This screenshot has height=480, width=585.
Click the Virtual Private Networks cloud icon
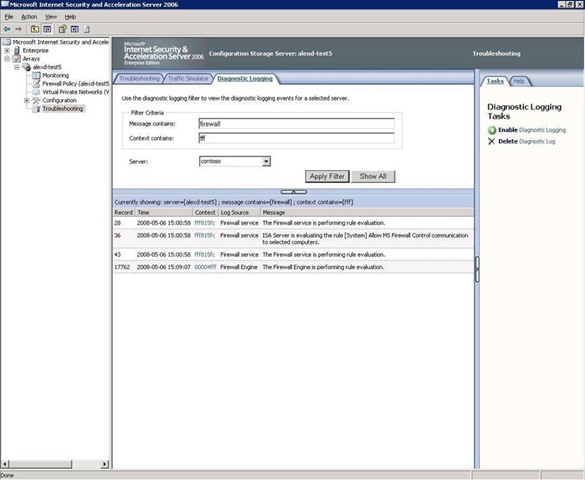[36, 92]
